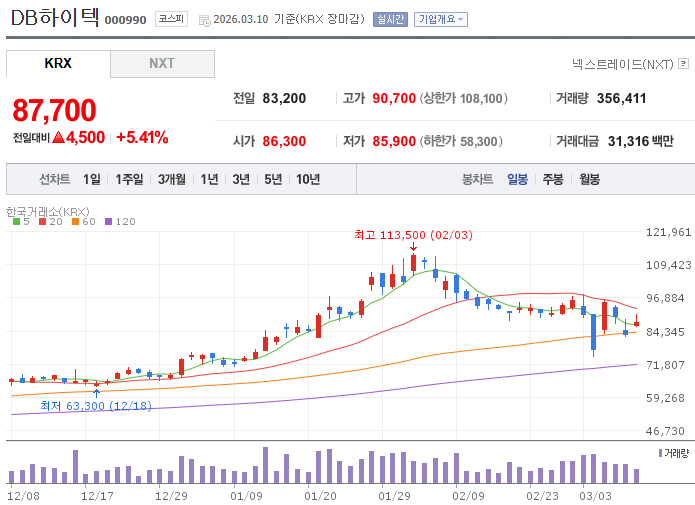Click the red 20-day moving average swatch
Viewport: 695px width, 505px height.
[x=43, y=222]
